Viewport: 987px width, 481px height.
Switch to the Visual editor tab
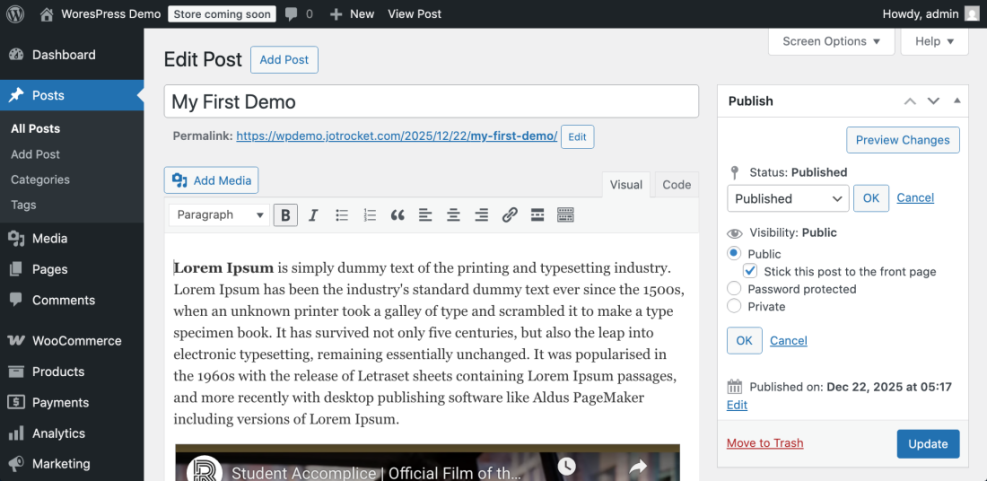click(626, 185)
